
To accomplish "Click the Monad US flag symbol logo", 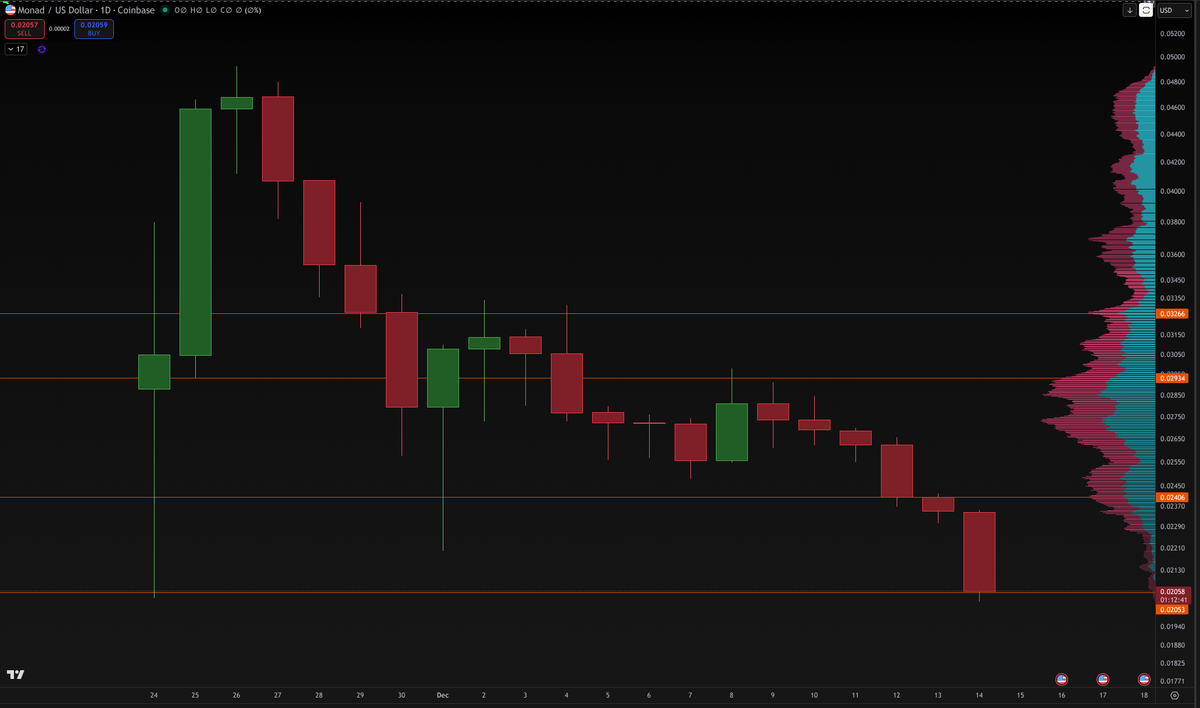I will (10, 10).
